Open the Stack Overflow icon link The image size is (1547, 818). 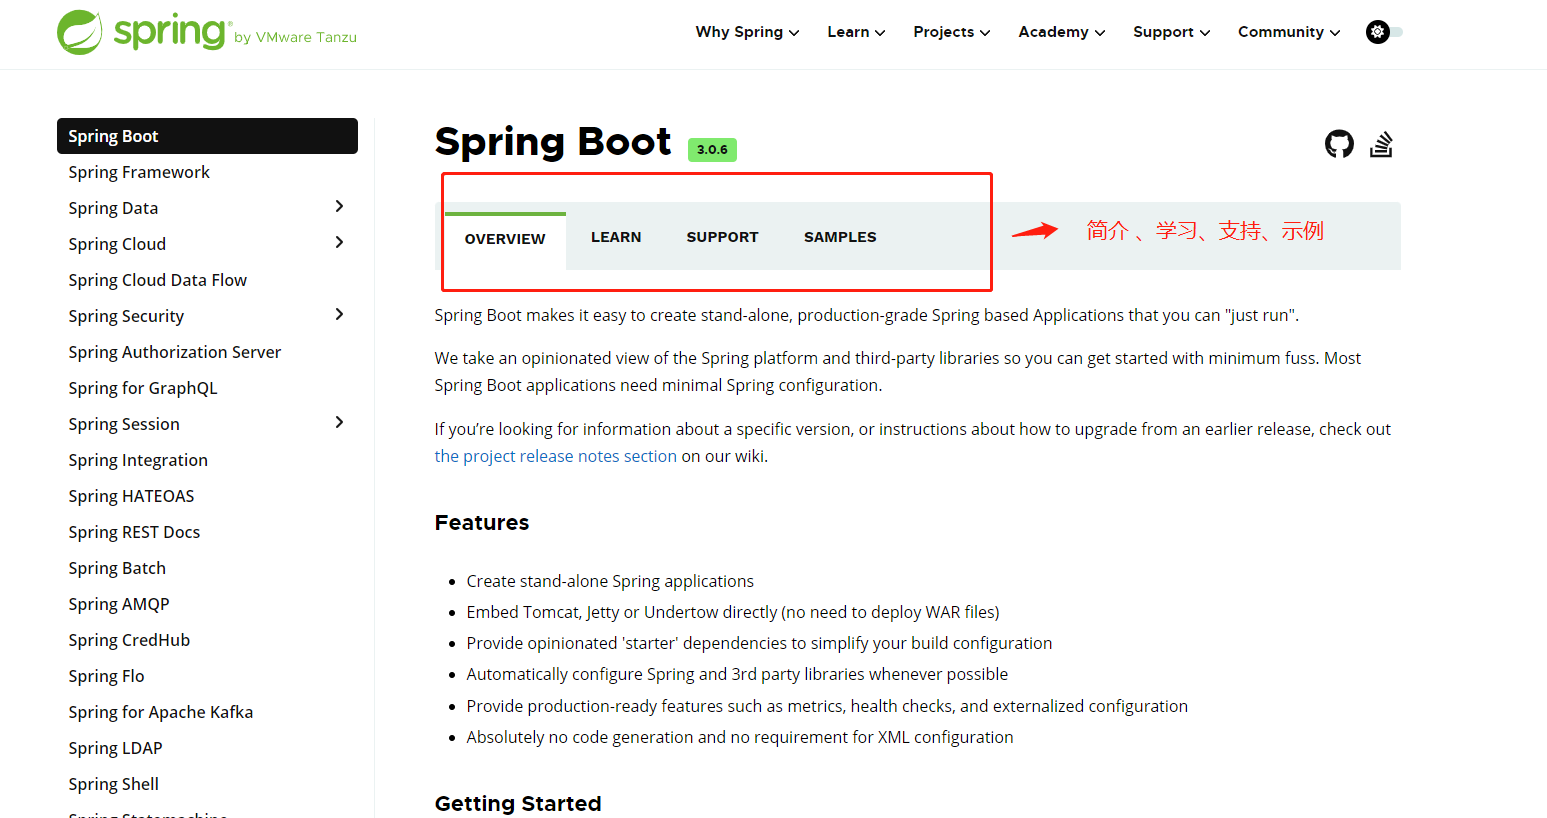(1381, 144)
